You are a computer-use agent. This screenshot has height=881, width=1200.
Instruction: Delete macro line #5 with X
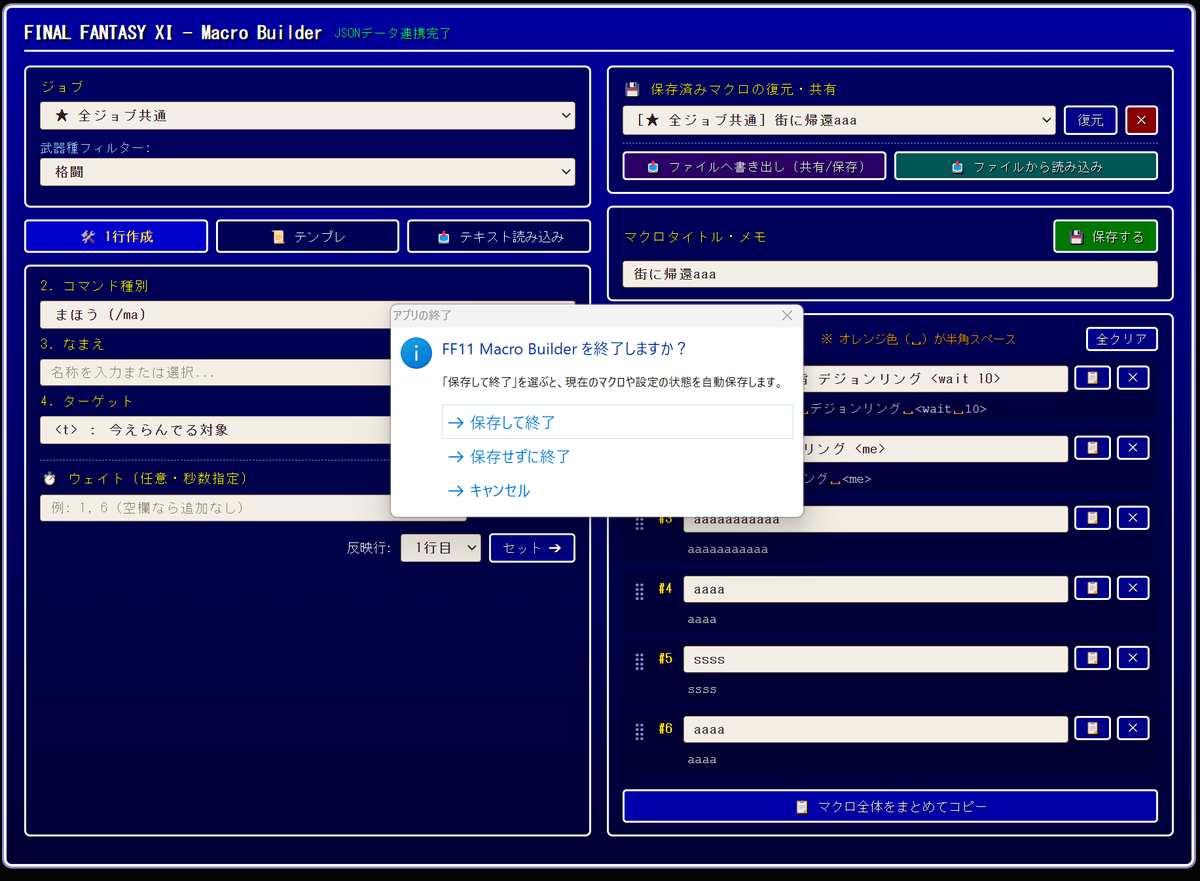(x=1132, y=658)
